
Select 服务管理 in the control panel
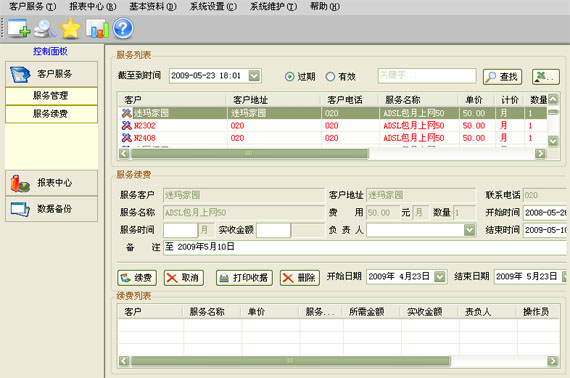pos(51,96)
